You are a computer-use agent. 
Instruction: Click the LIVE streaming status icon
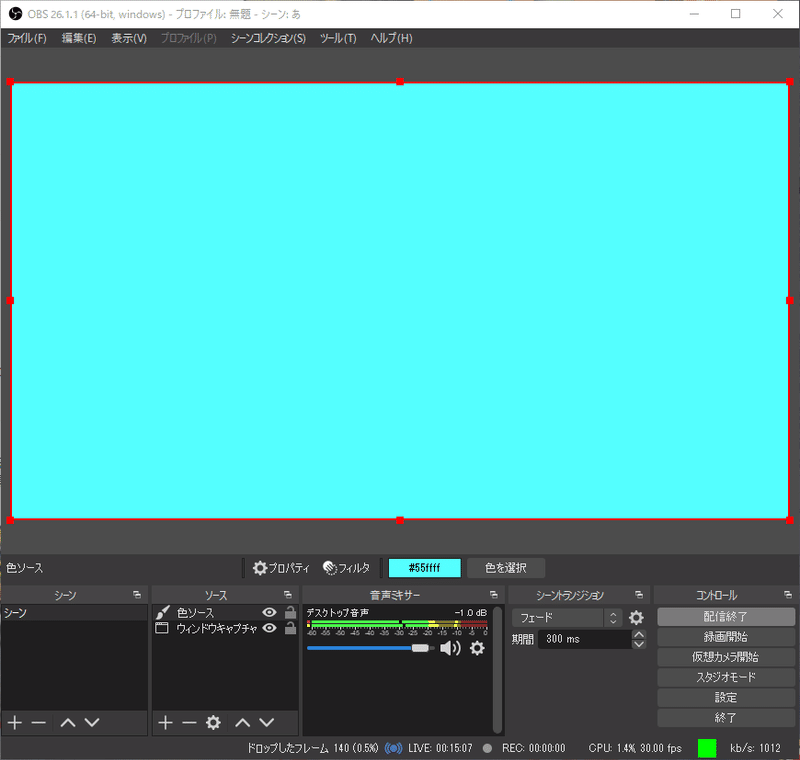pos(393,748)
